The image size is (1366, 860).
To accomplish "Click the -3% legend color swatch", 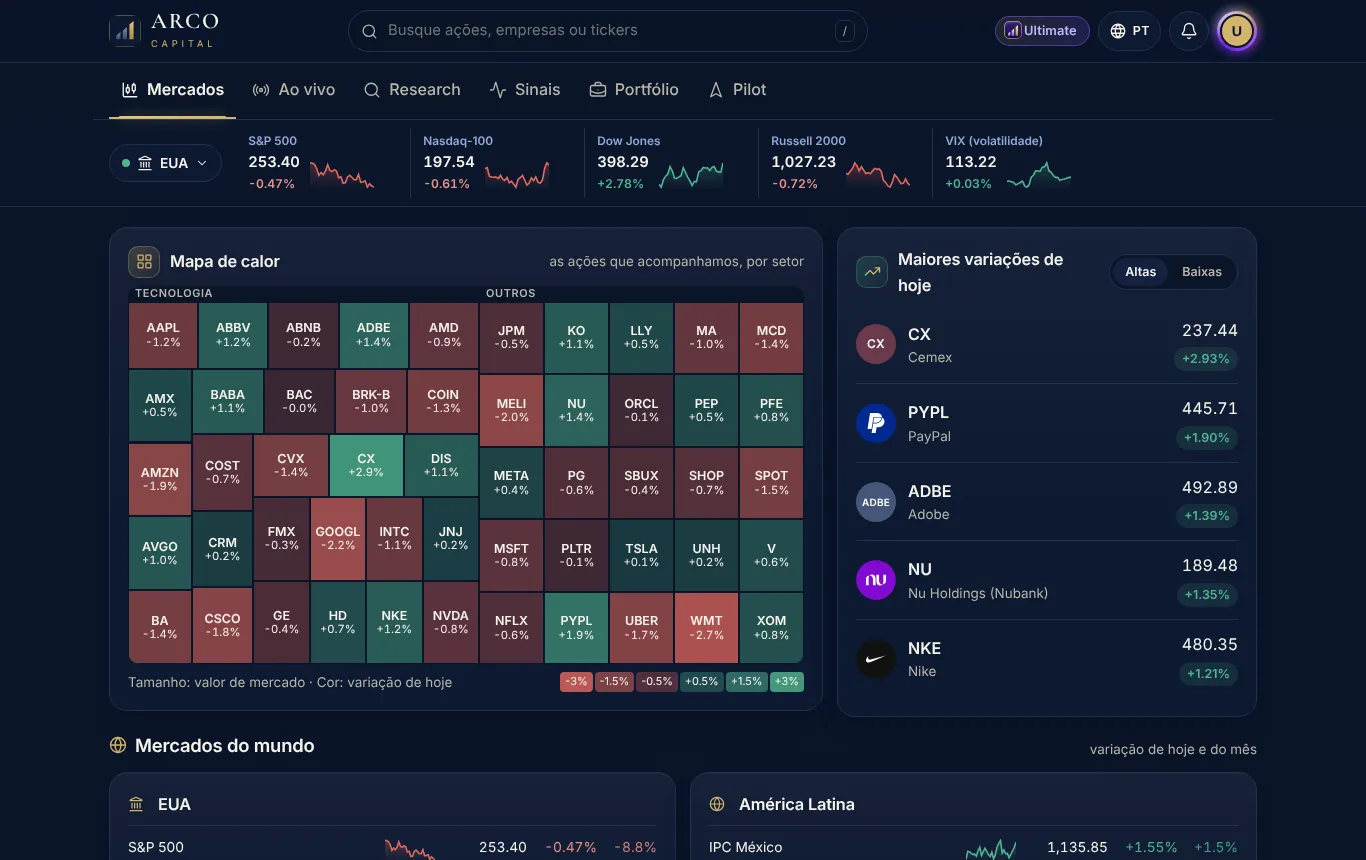I will (x=576, y=682).
